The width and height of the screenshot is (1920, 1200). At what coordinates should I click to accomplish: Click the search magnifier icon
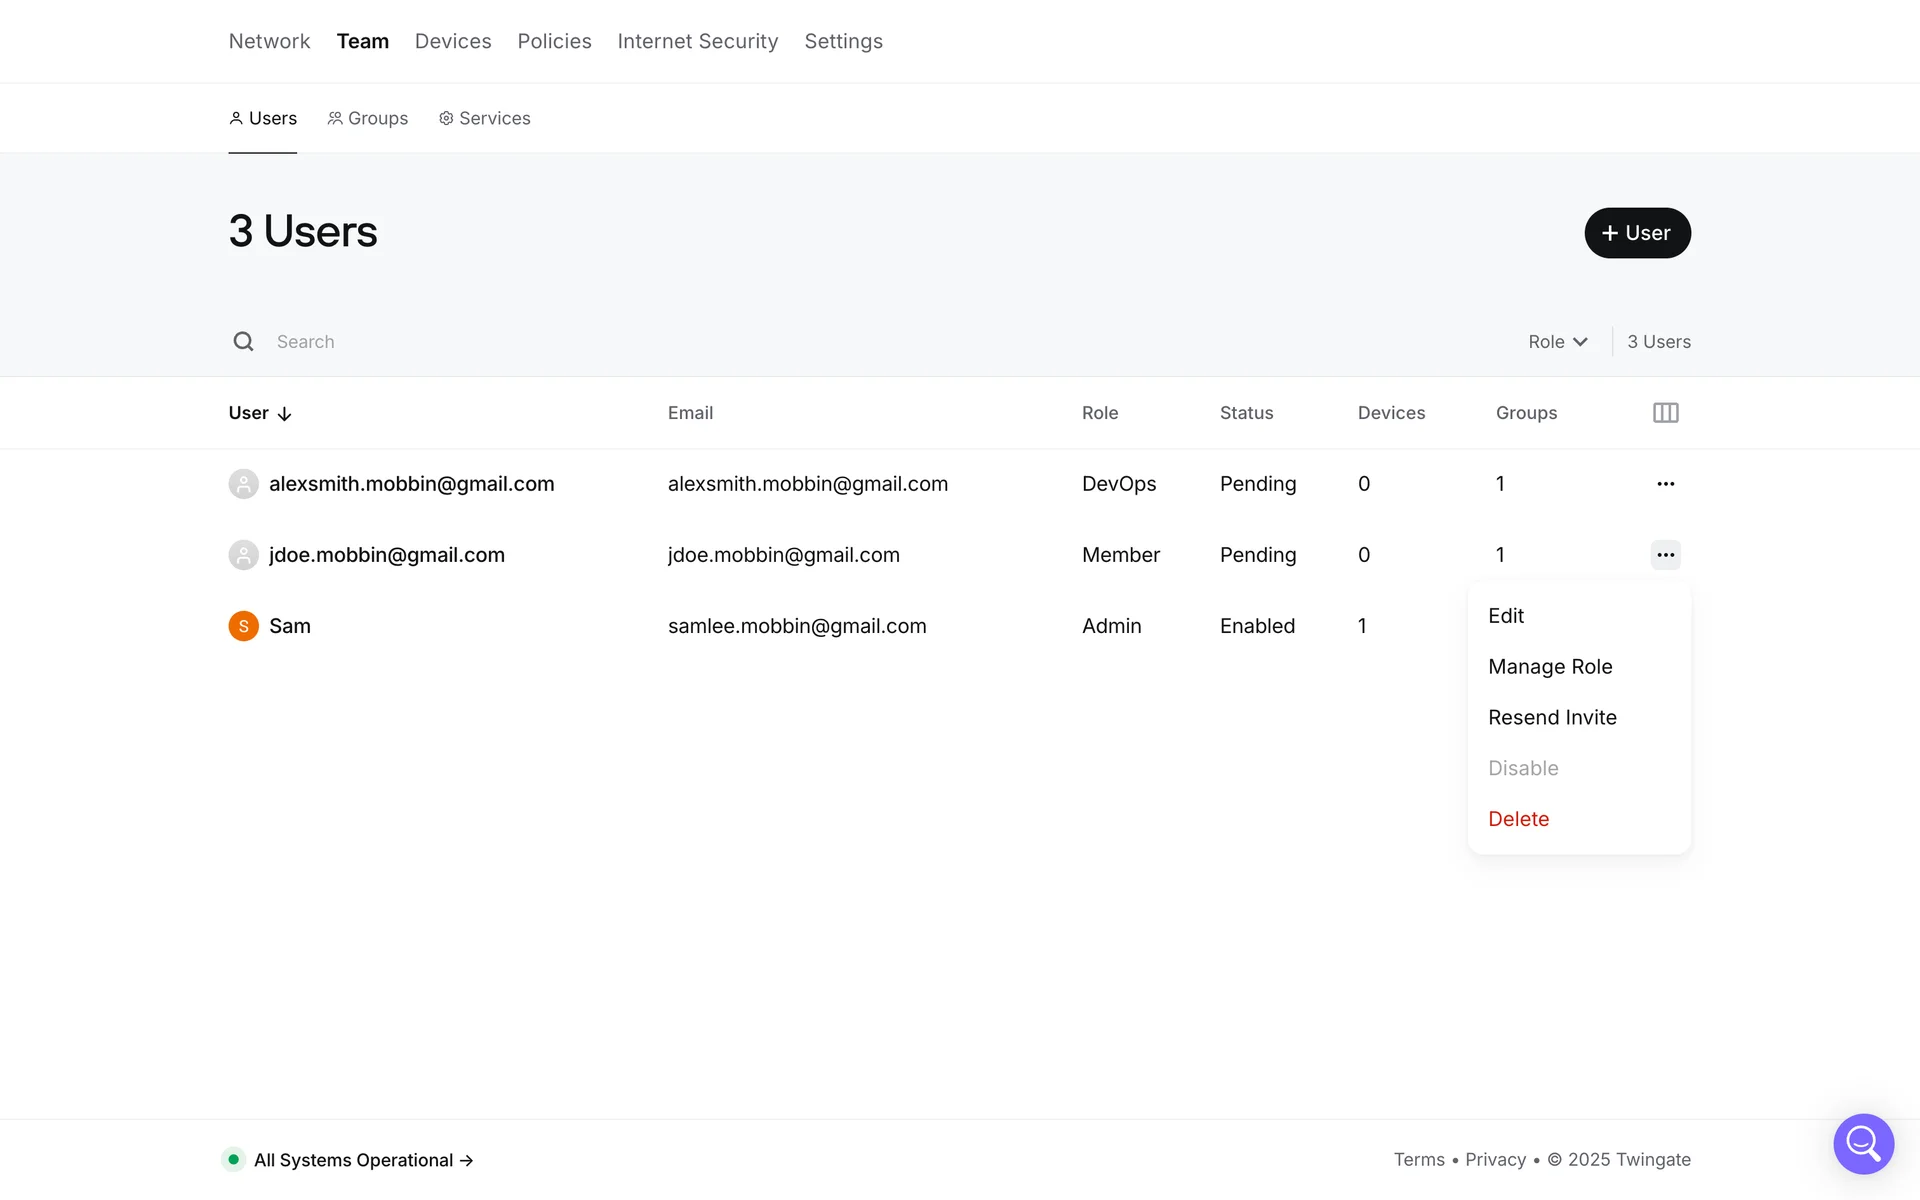[243, 342]
